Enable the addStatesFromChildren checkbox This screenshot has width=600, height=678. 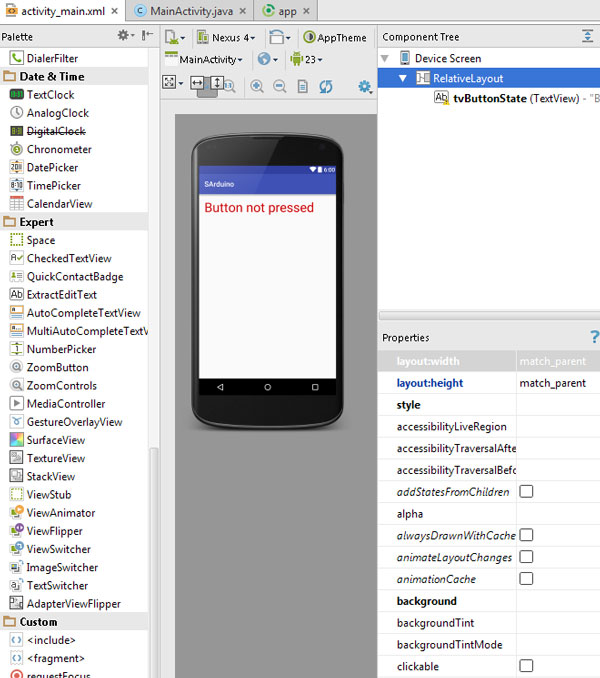[526, 492]
